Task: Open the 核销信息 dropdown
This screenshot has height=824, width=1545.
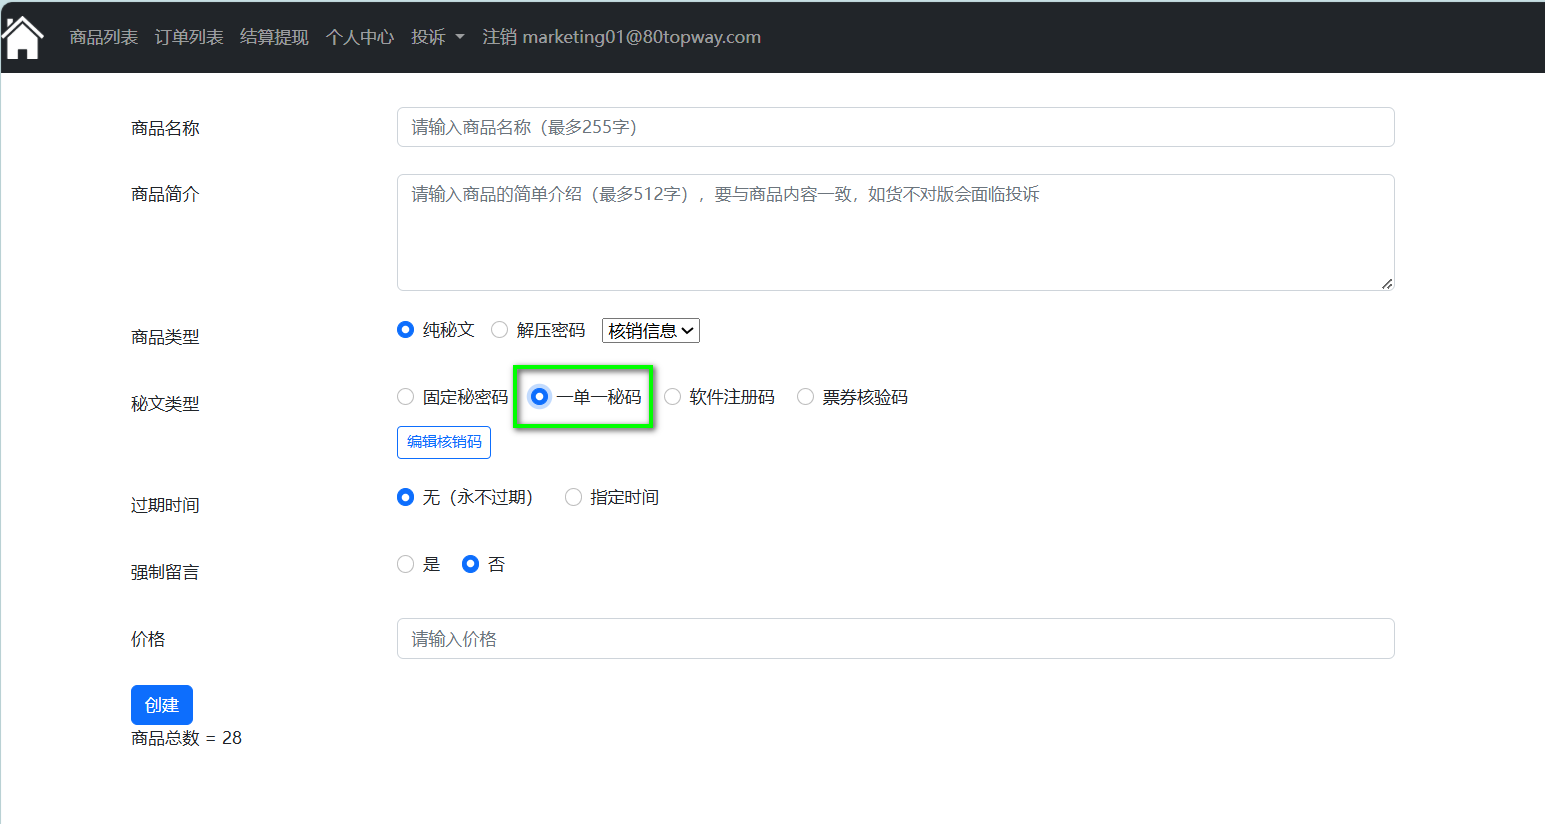Action: [x=650, y=331]
